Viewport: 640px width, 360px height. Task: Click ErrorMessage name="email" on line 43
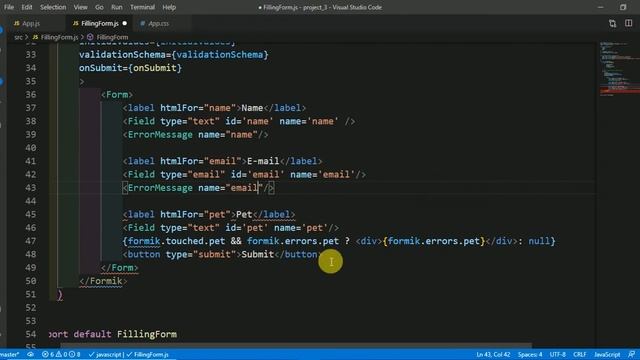(x=198, y=188)
